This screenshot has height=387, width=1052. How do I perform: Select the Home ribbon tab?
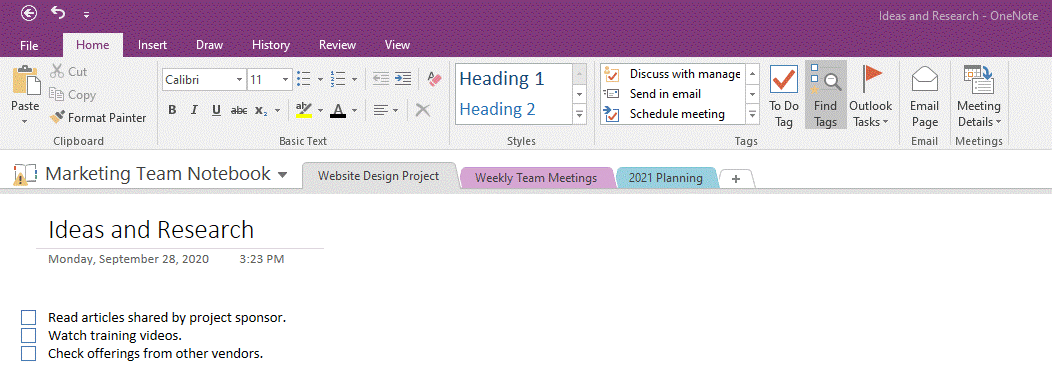click(93, 45)
